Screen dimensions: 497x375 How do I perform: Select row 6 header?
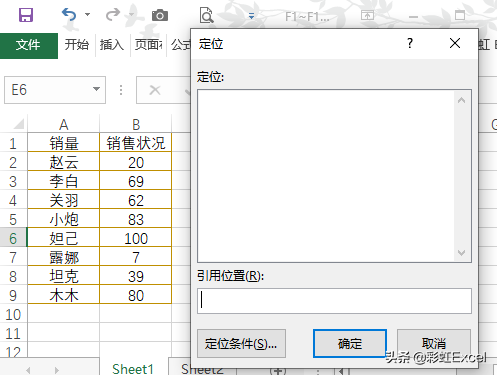(x=13, y=238)
